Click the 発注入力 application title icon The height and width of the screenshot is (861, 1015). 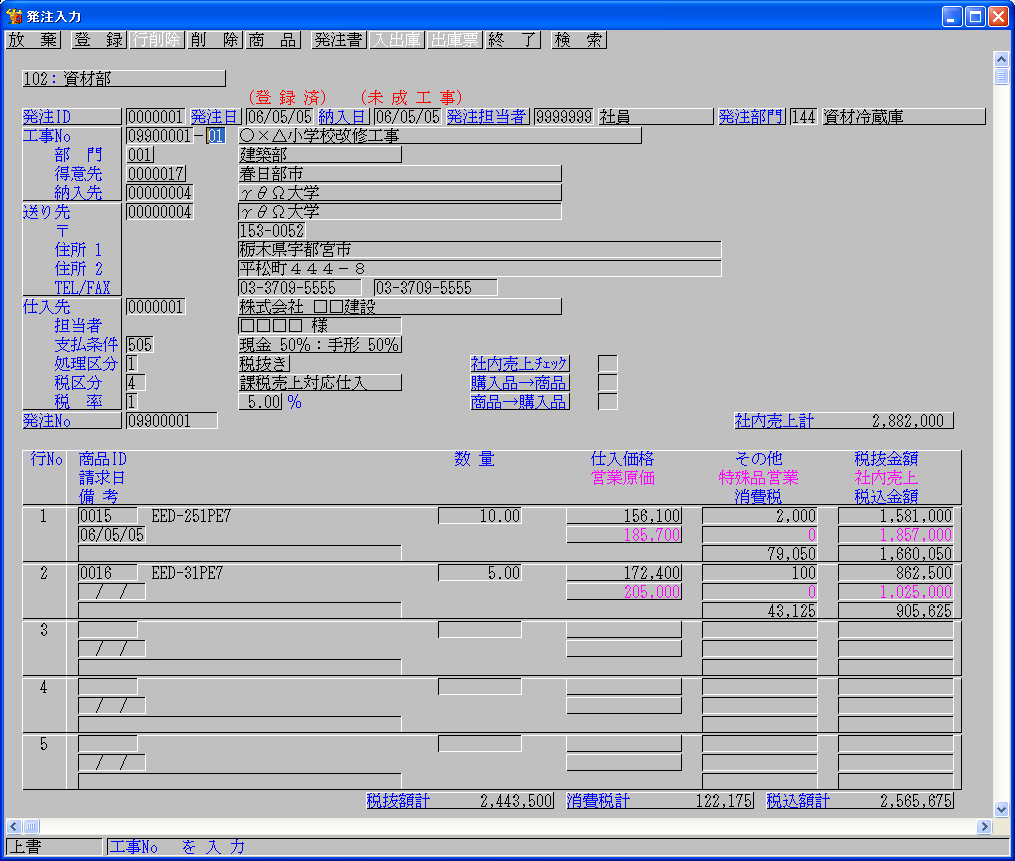coord(14,16)
